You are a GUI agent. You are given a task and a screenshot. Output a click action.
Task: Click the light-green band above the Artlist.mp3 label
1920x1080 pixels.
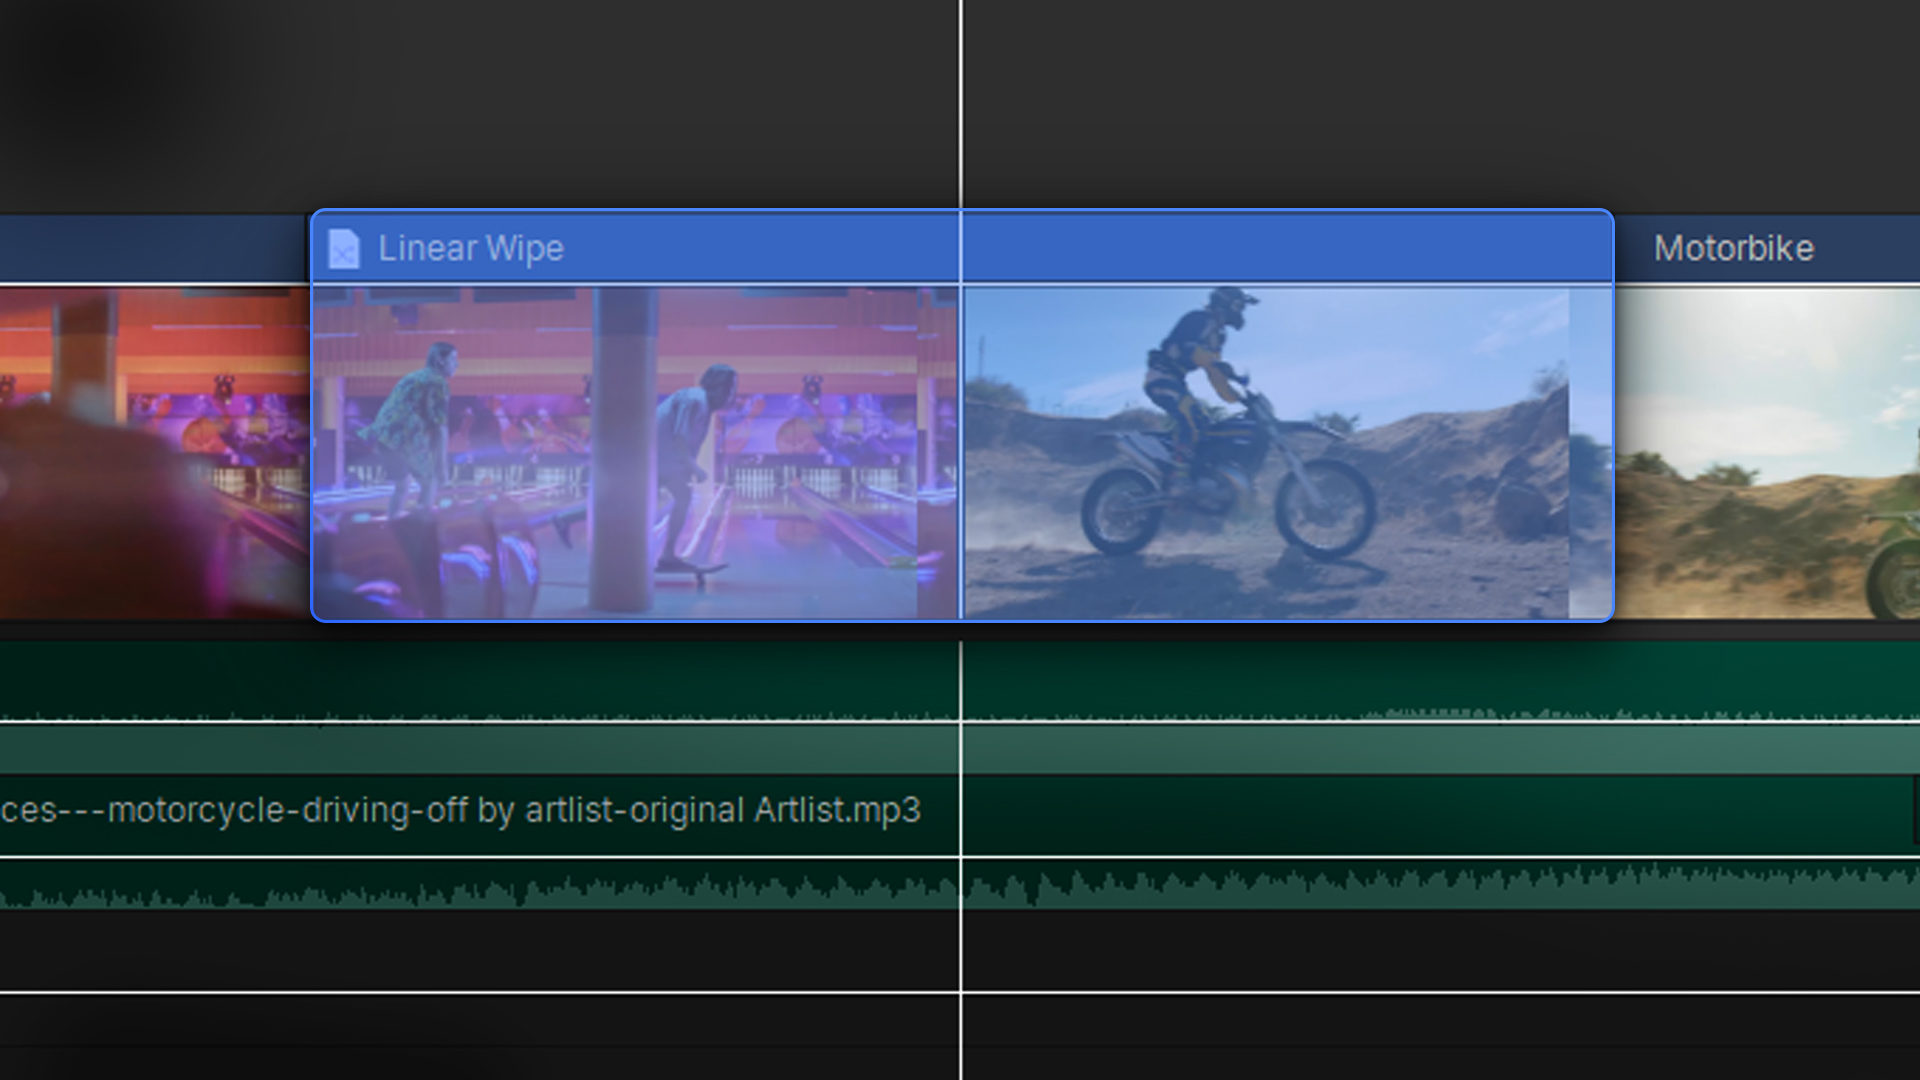tap(960, 748)
